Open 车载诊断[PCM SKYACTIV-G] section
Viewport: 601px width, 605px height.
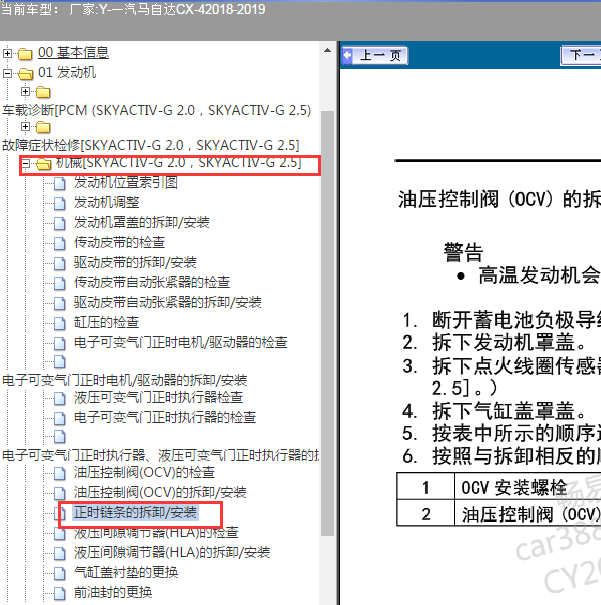(x=157, y=110)
